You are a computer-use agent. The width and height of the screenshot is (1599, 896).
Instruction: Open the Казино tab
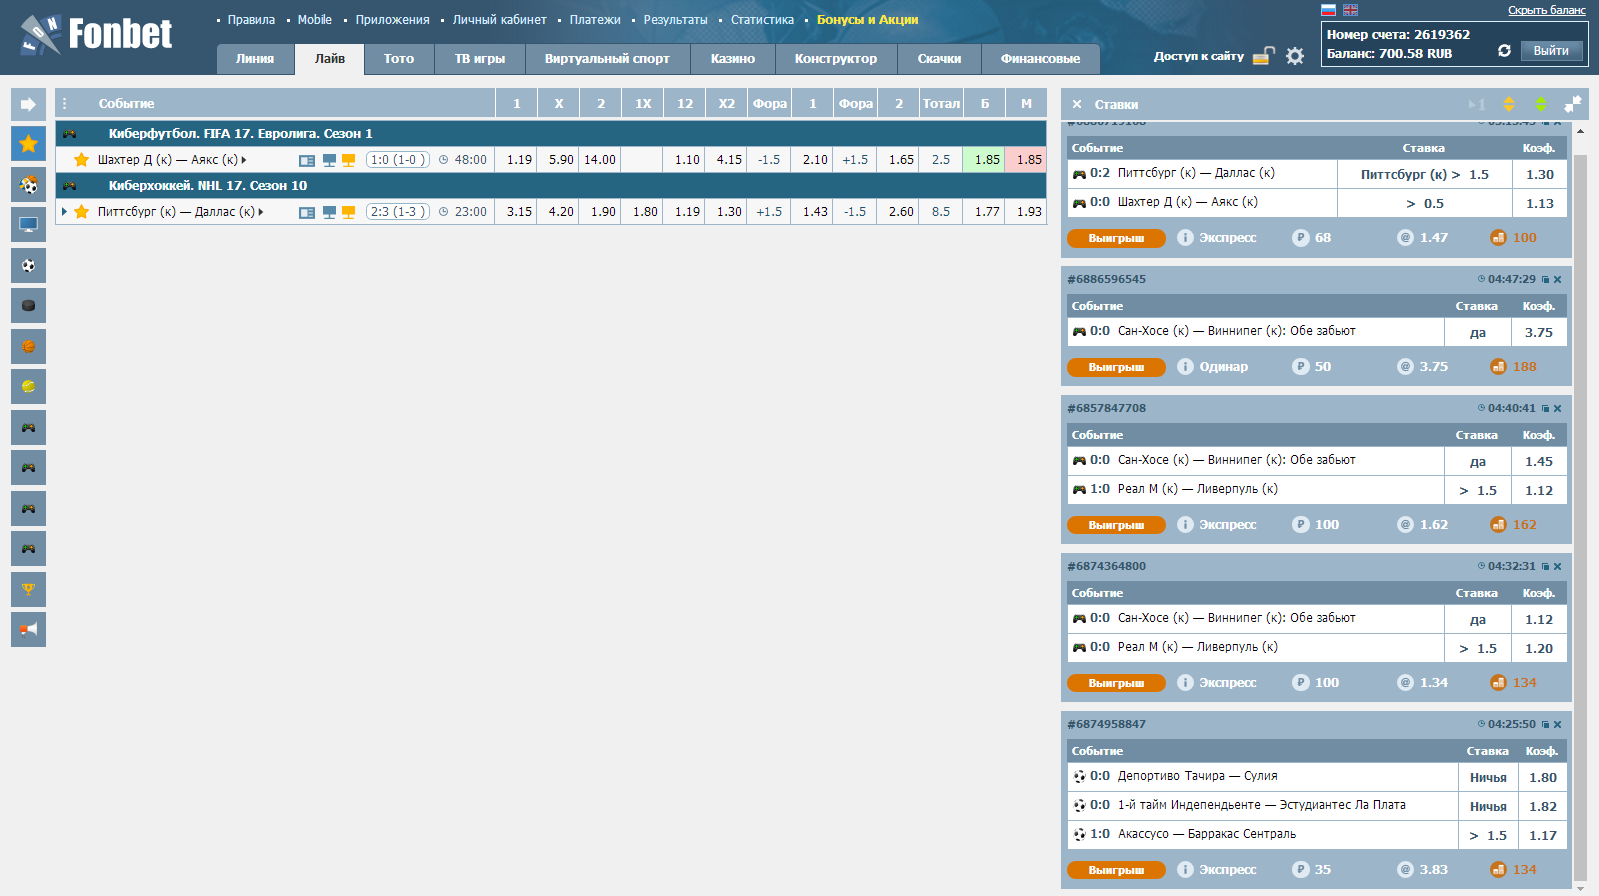[732, 59]
